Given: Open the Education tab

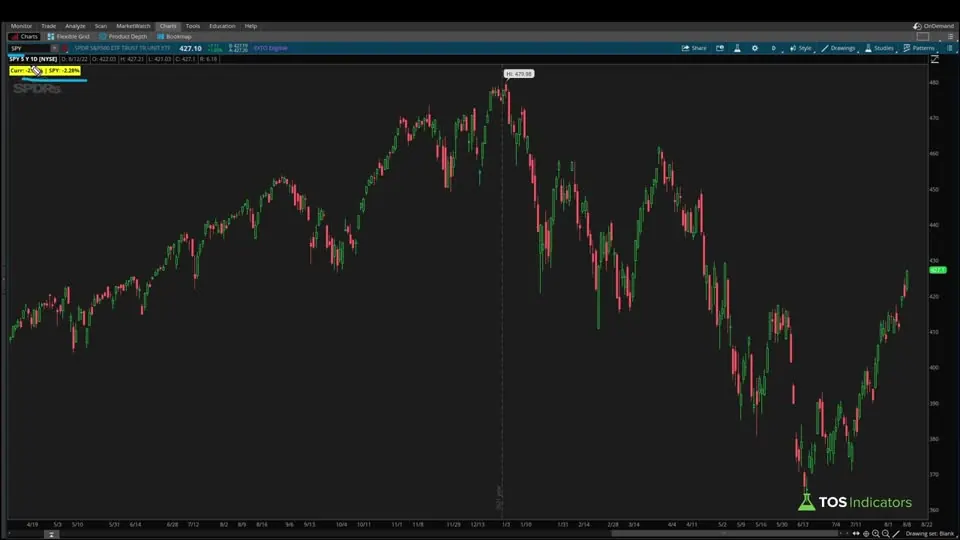Looking at the screenshot, I should coord(222,26).
